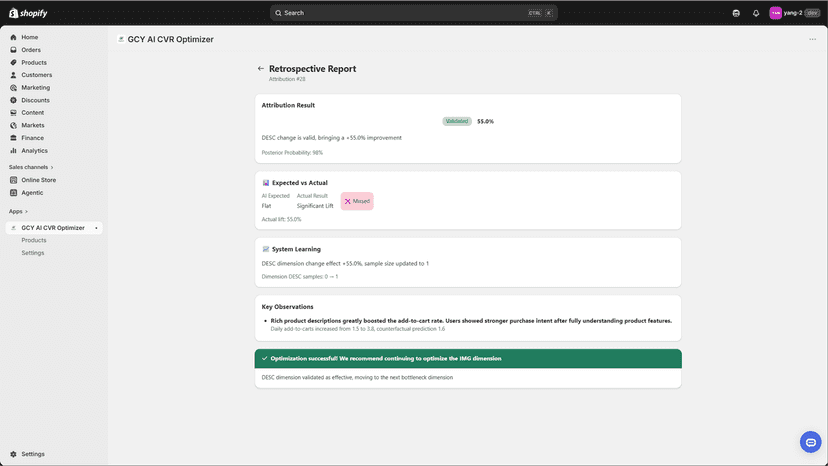This screenshot has height=466, width=828.
Task: Open the notifications bell icon
Action: (x=756, y=13)
